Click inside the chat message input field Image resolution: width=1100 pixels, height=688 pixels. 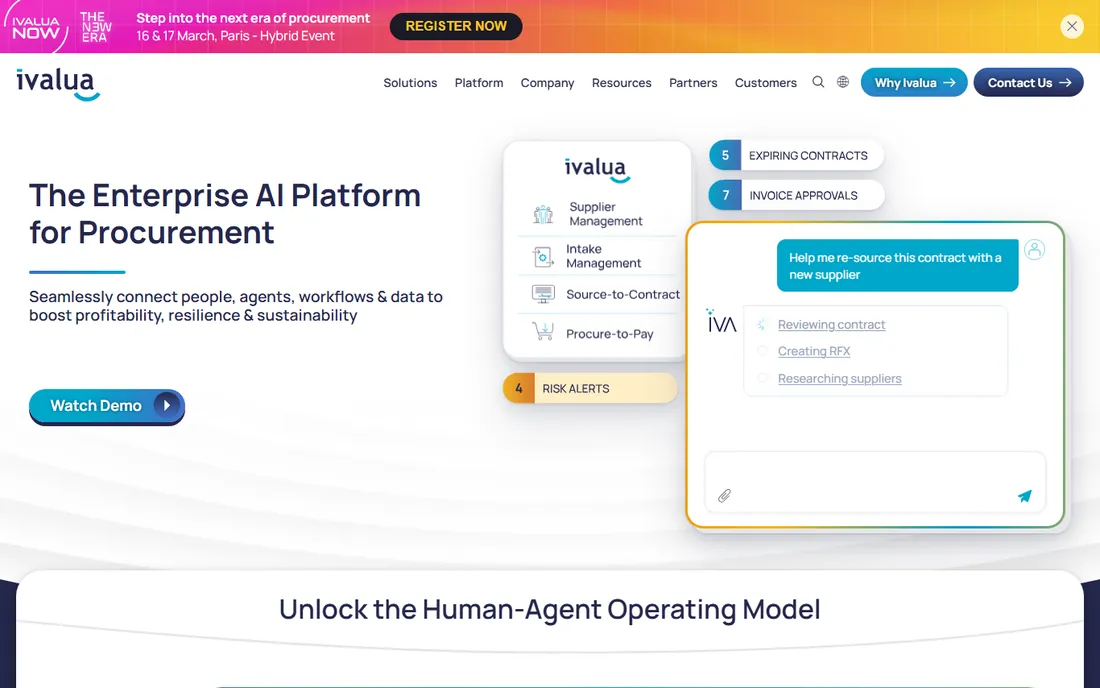click(875, 482)
